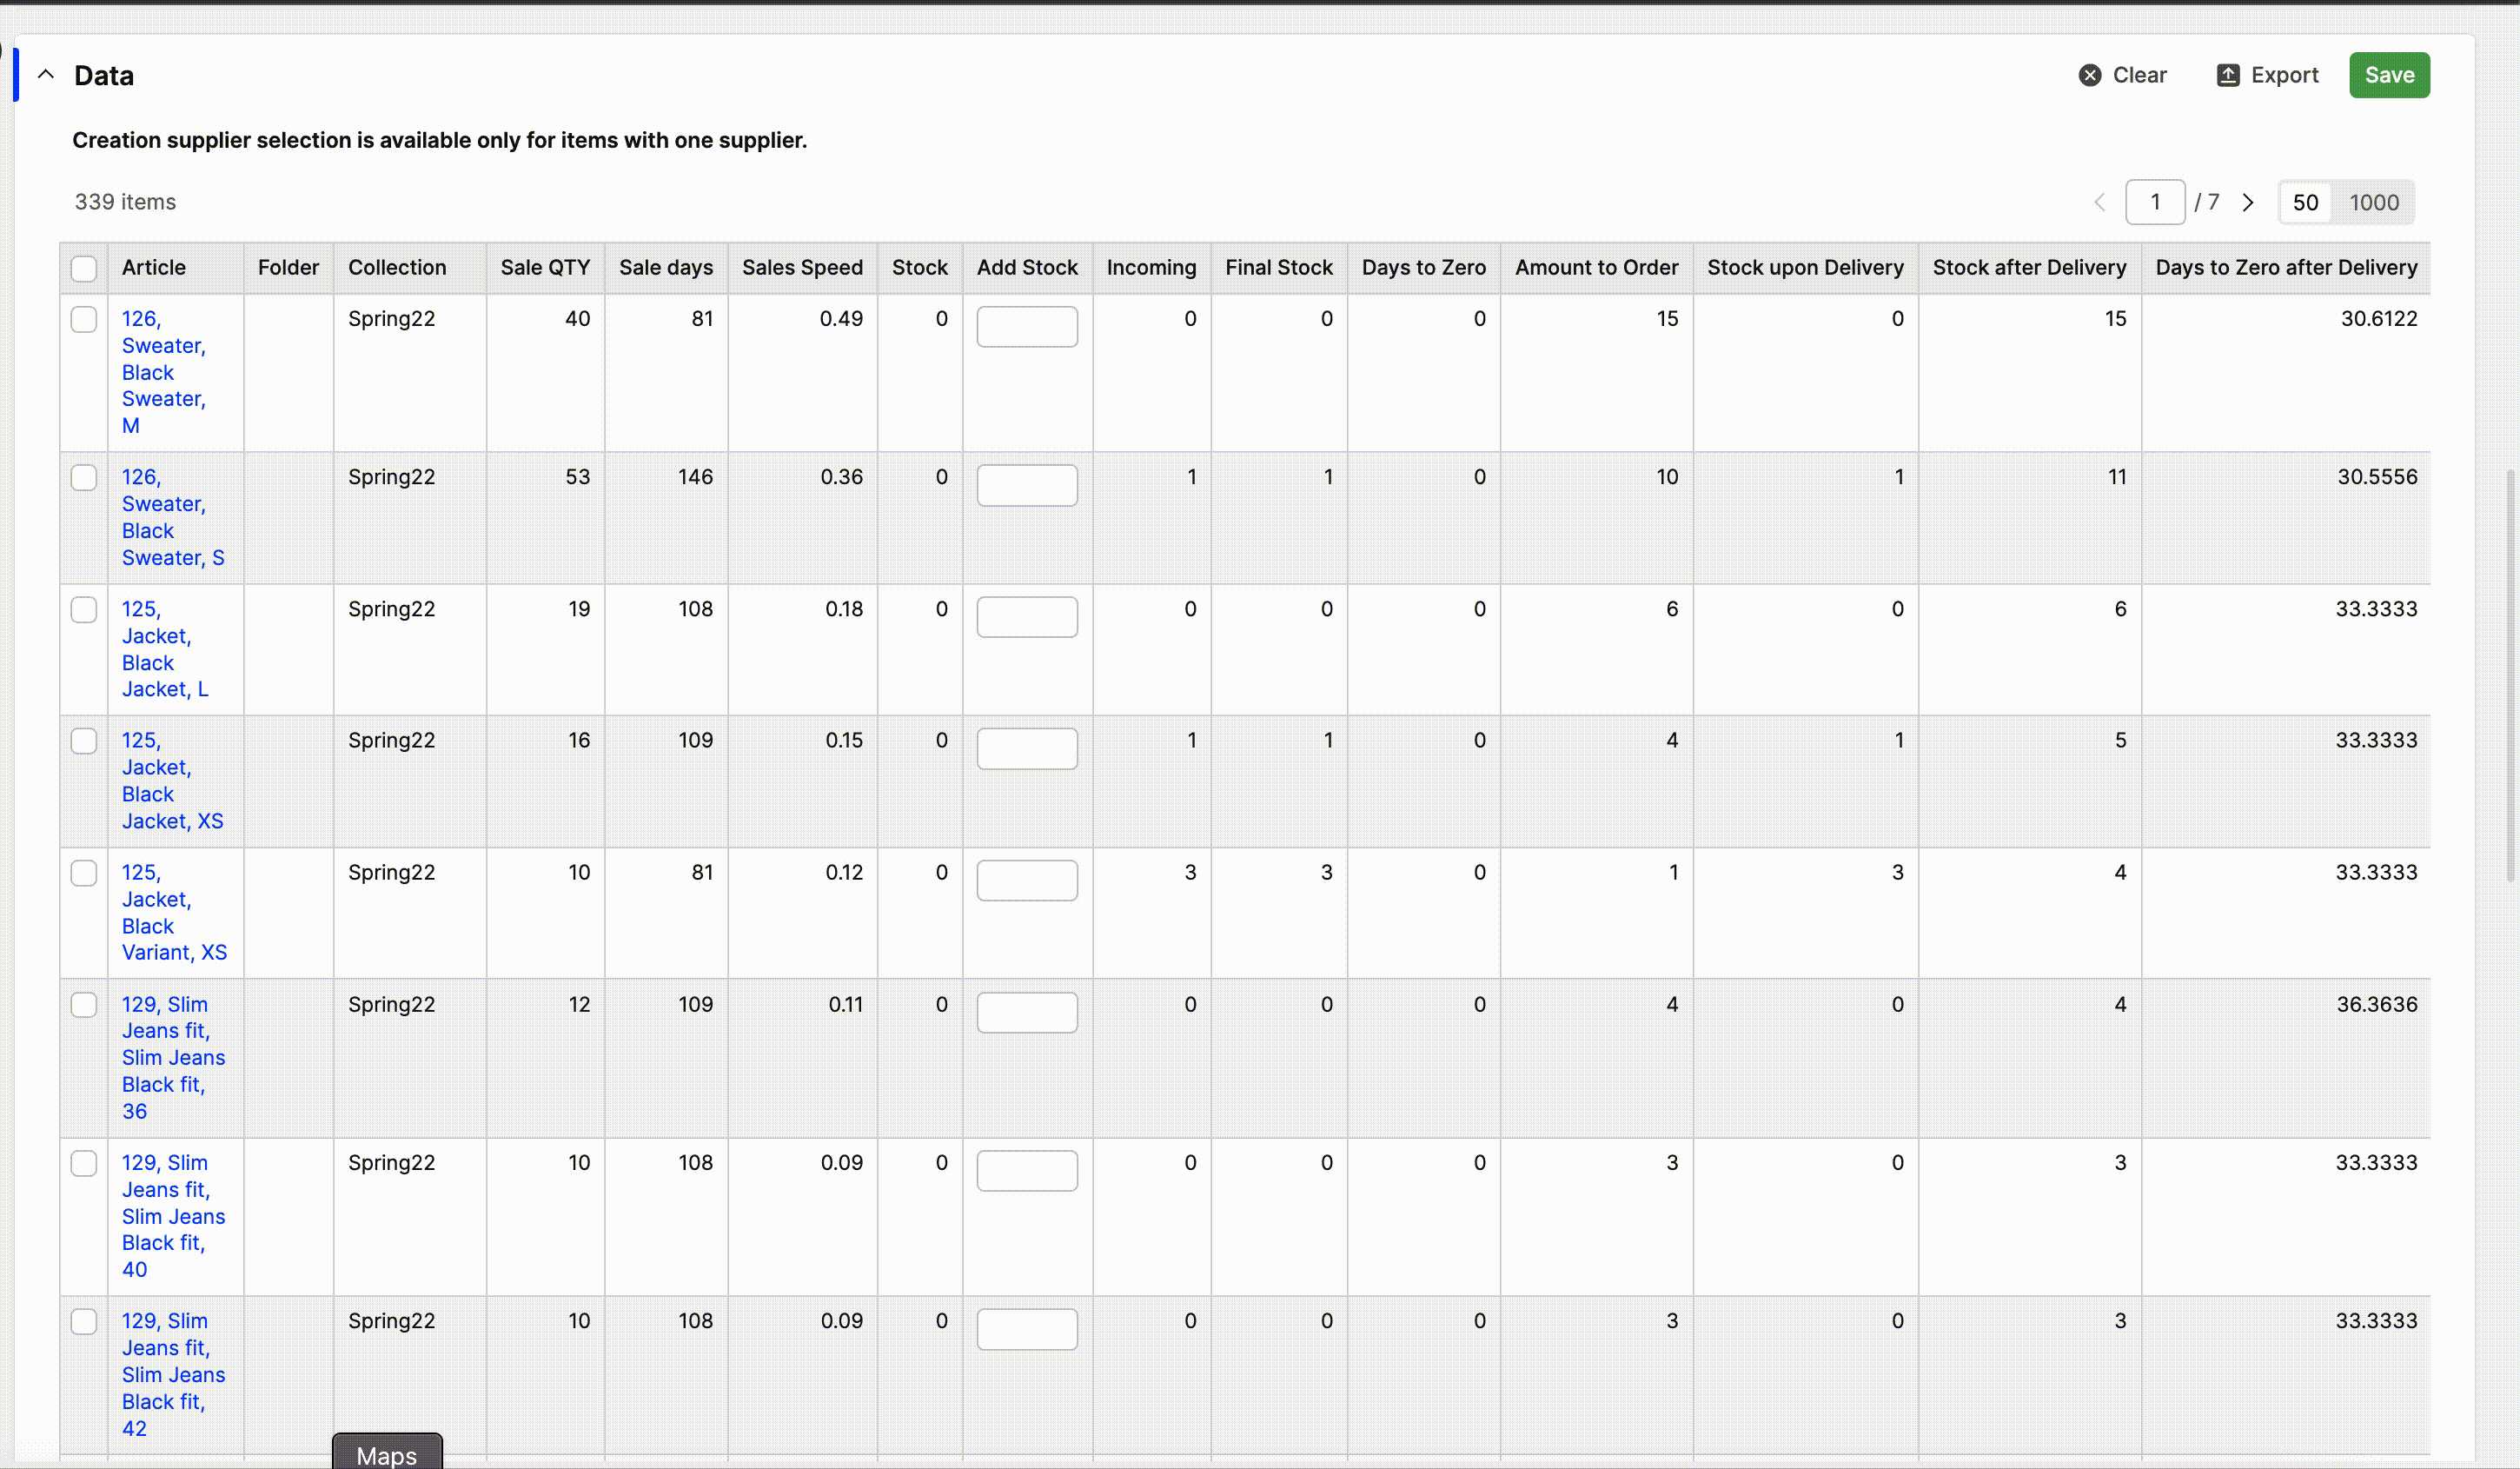2520x1469 pixels.
Task: Show 50 items per page
Action: click(x=2305, y=202)
